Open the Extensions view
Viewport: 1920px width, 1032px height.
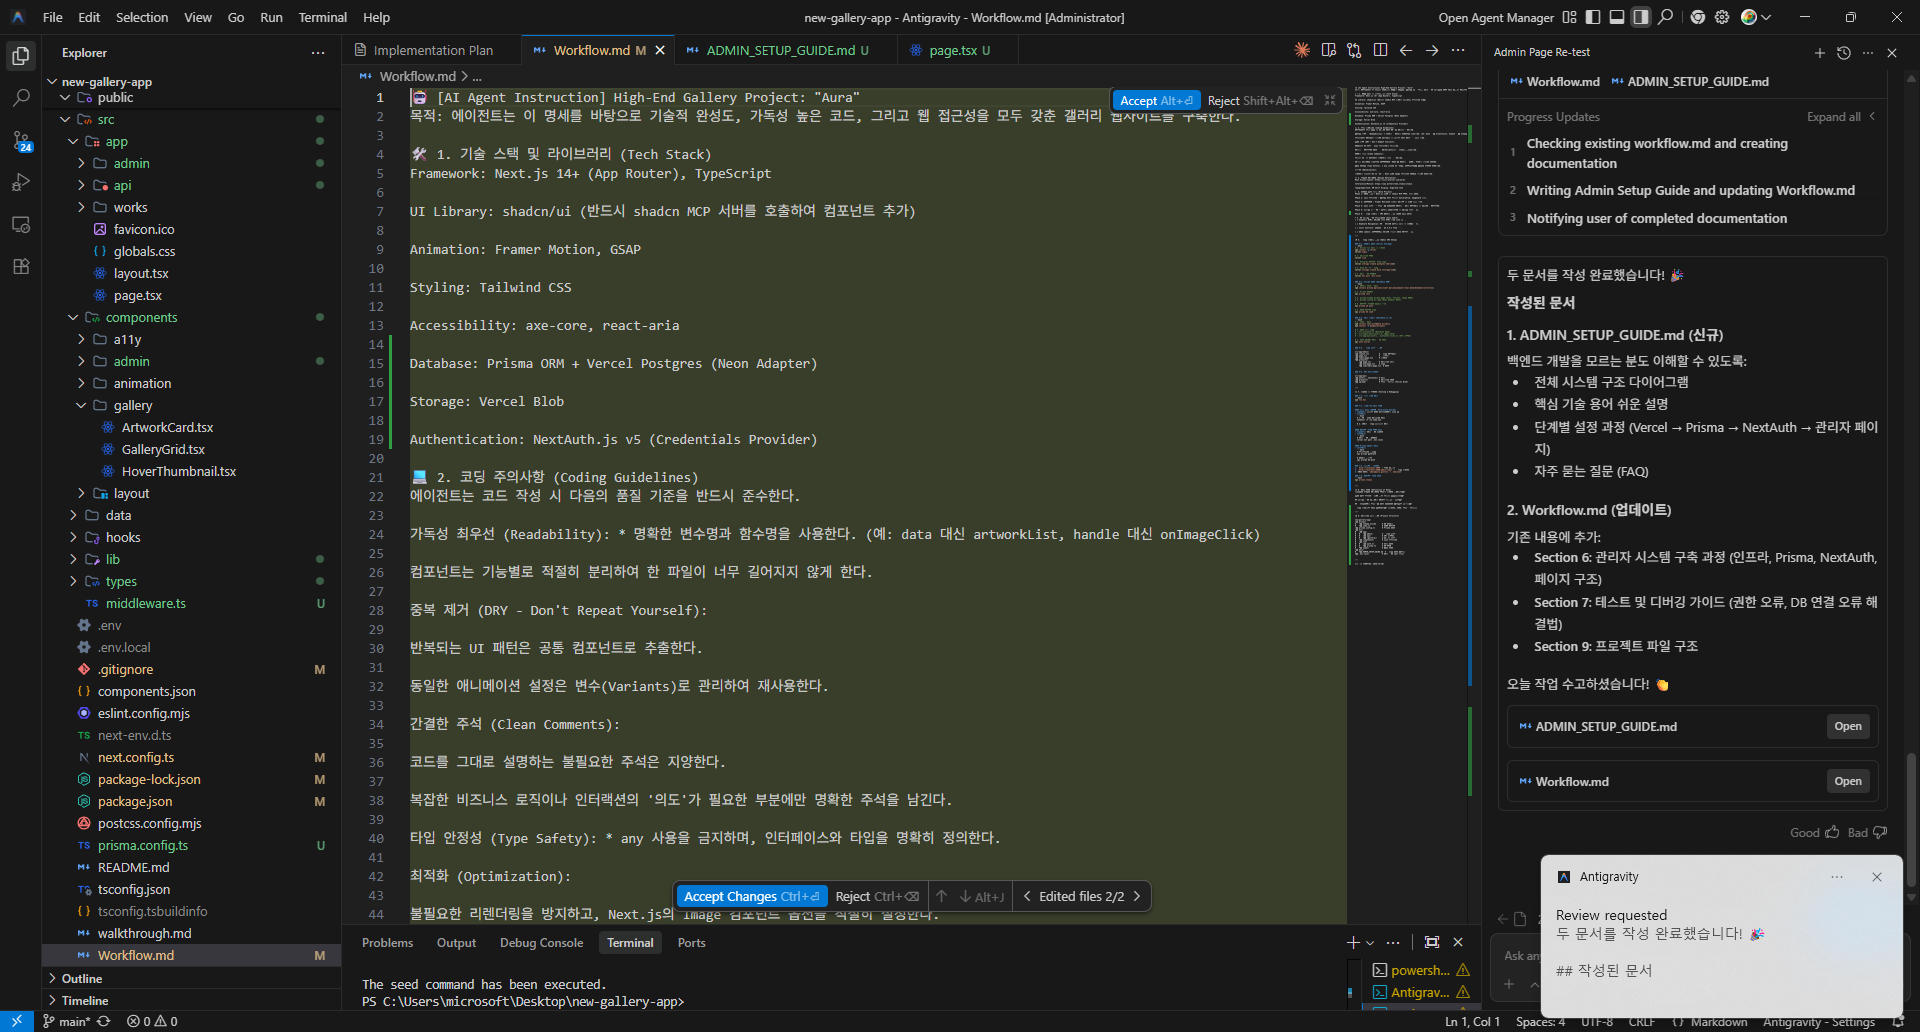click(x=21, y=267)
